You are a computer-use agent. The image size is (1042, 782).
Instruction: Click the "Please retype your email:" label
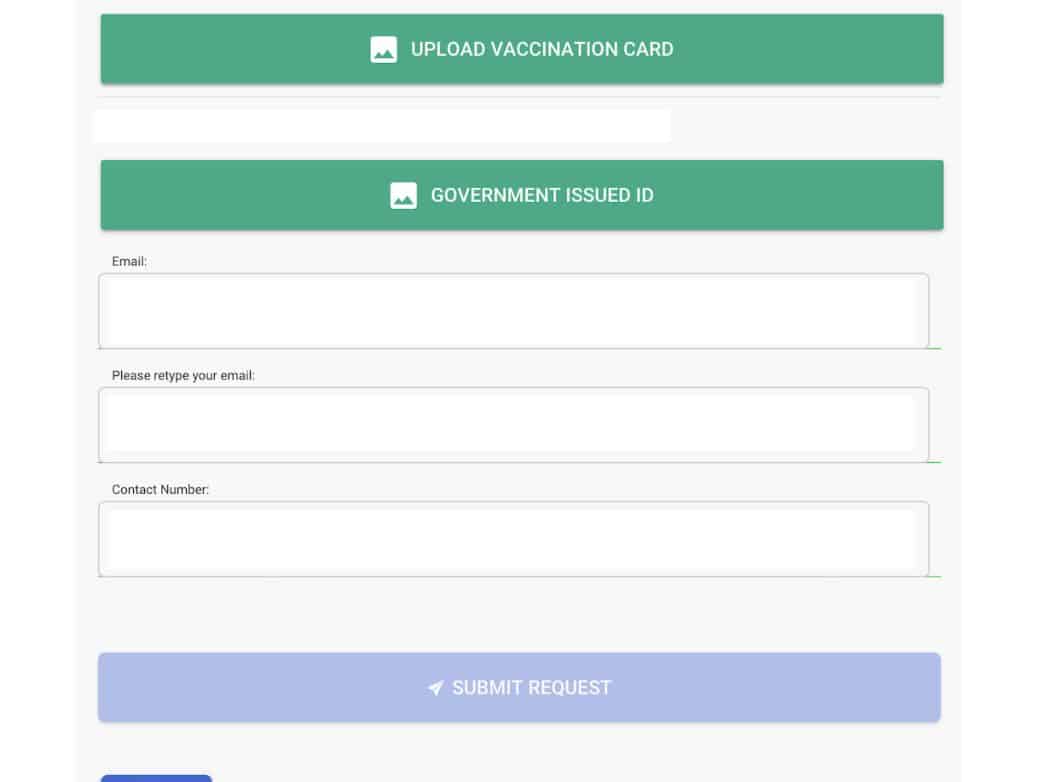[183, 376]
